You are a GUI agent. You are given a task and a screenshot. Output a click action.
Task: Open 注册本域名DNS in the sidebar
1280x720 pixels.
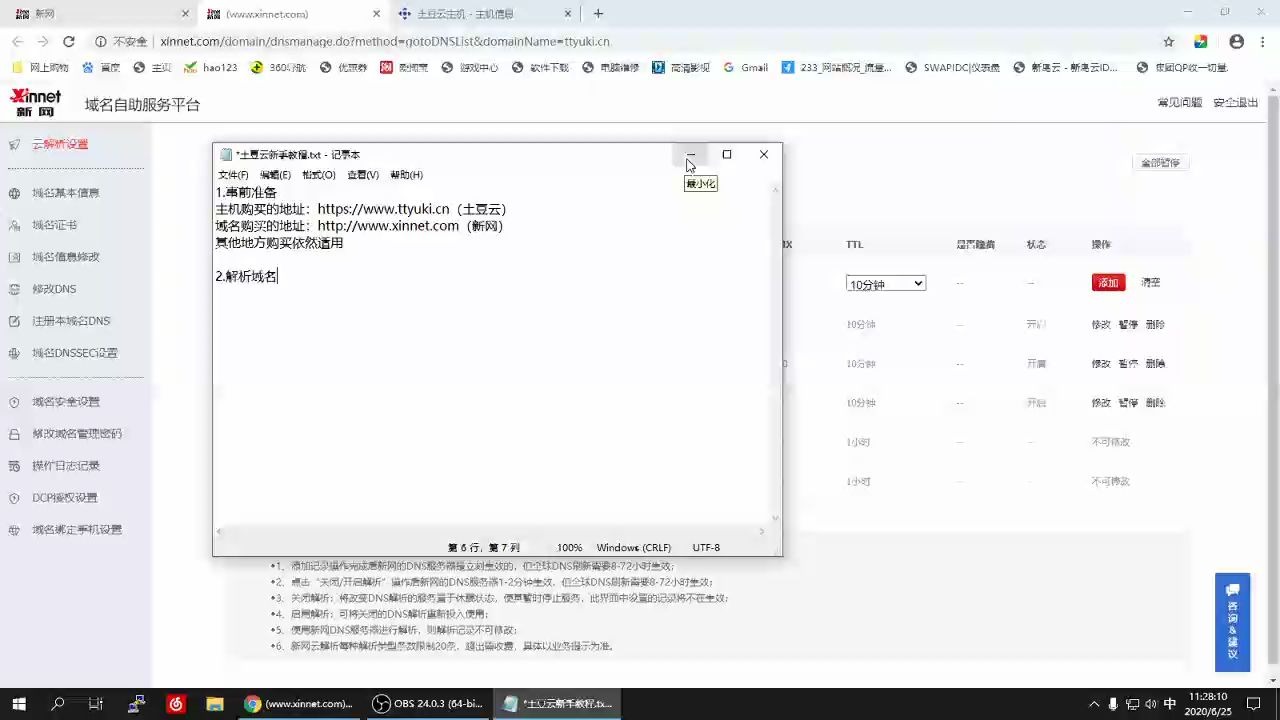pos(70,321)
